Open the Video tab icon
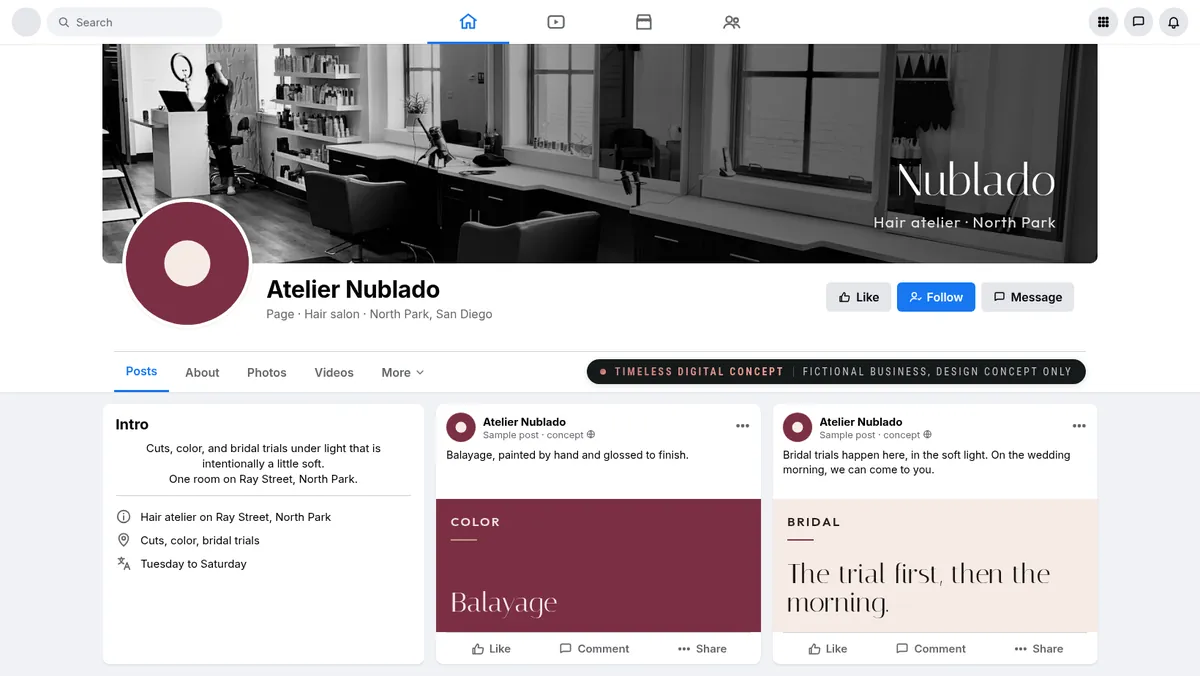1200x676 pixels. [x=556, y=22]
